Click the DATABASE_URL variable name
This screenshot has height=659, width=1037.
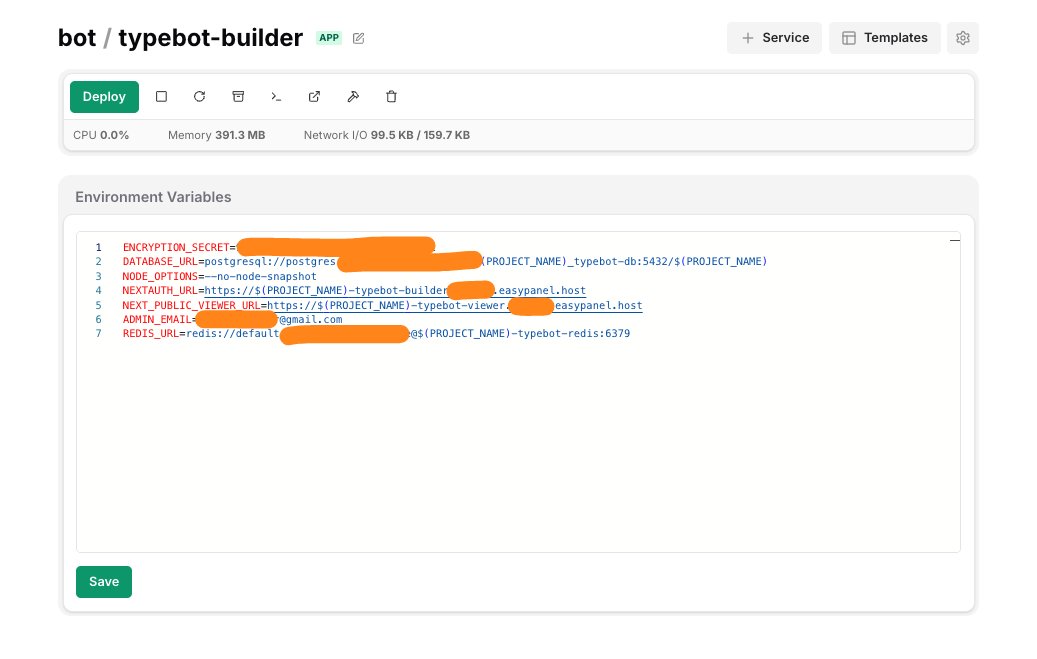[160, 261]
